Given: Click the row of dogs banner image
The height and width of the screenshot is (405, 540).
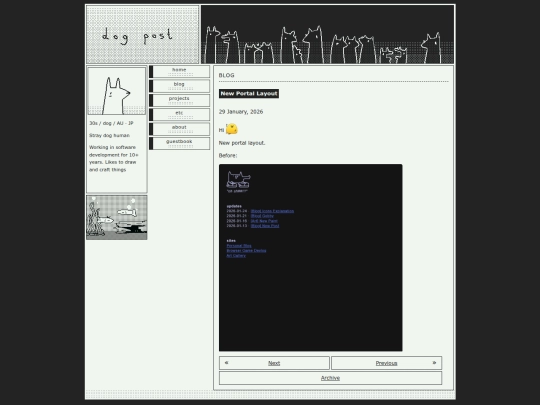Looking at the screenshot, I should 328,34.
